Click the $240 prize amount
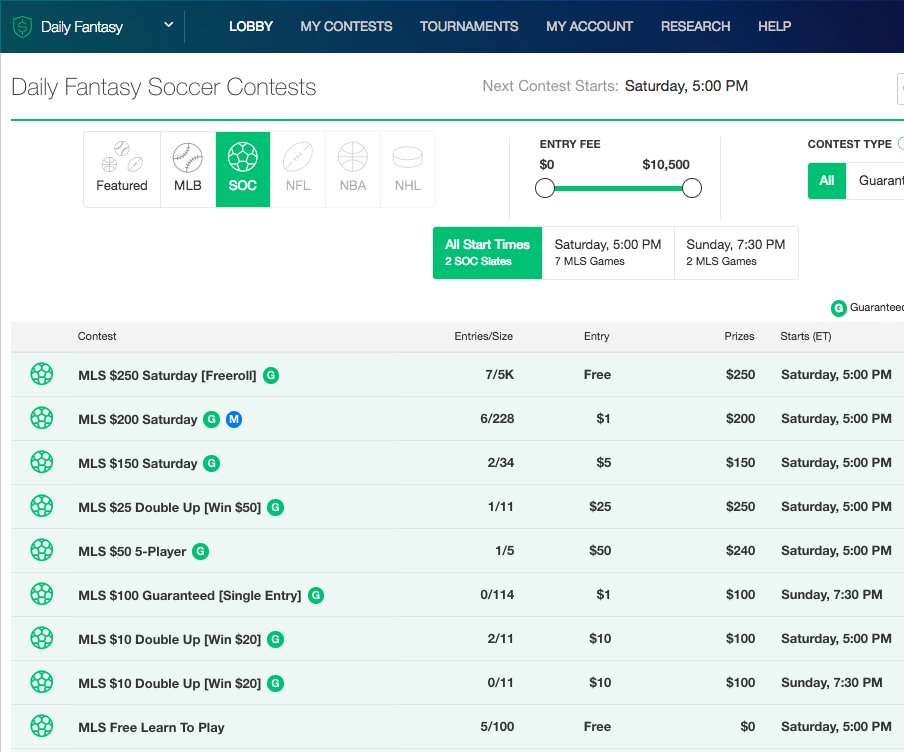 click(x=740, y=550)
